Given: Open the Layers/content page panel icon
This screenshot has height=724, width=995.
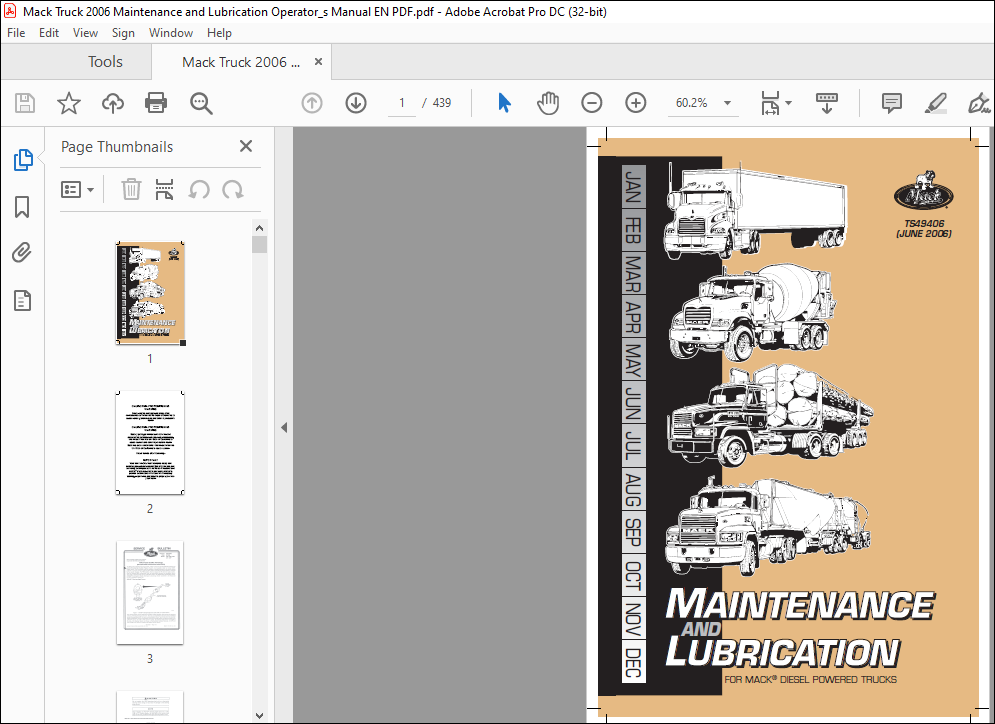Looking at the screenshot, I should (22, 300).
